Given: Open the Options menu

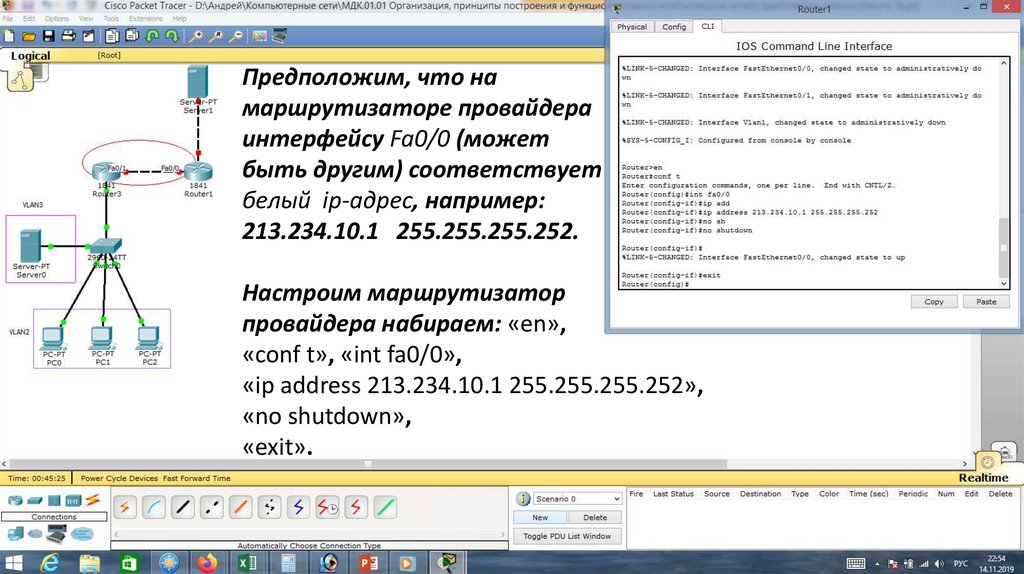Looking at the screenshot, I should tap(57, 18).
